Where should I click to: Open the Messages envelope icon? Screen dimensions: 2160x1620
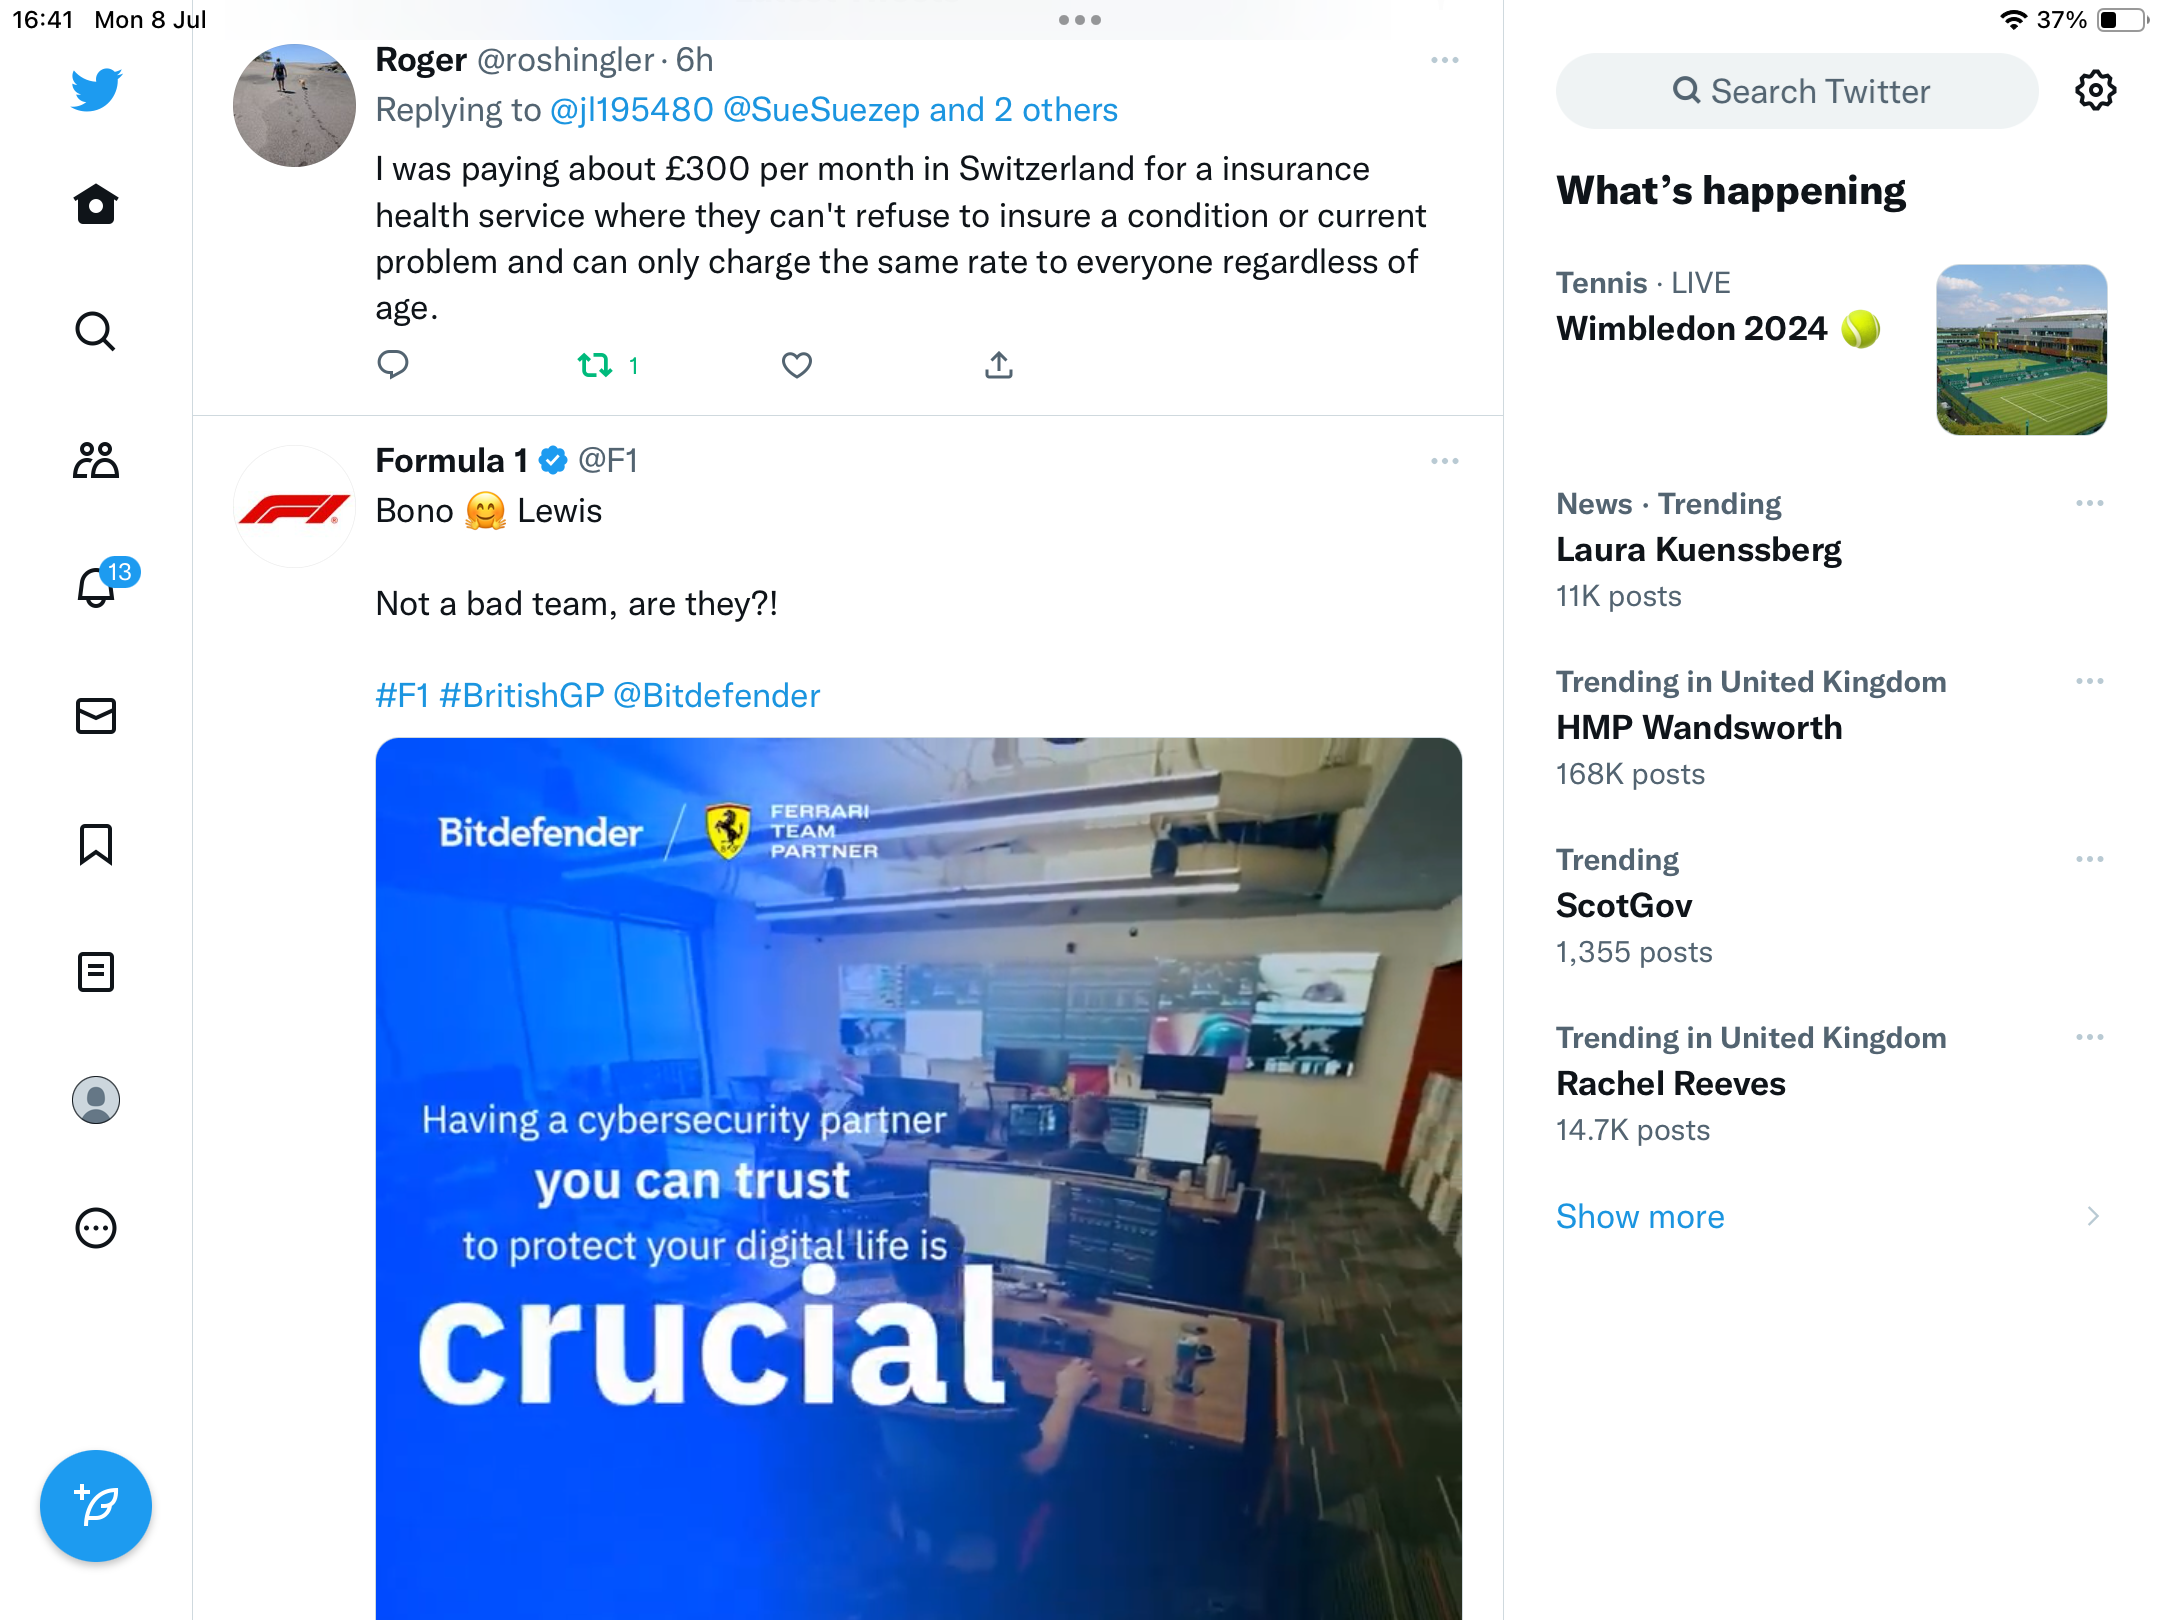point(96,716)
